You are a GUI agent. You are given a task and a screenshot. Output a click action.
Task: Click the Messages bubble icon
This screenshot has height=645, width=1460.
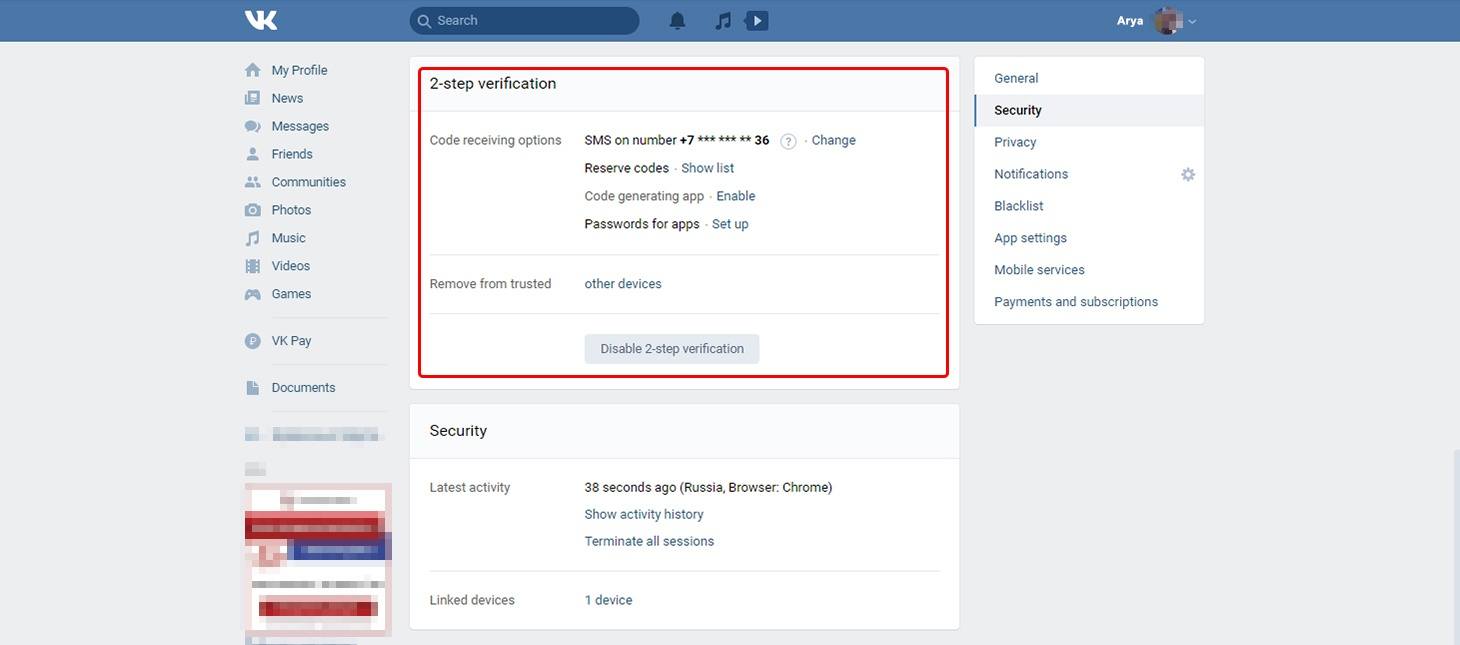coord(253,126)
